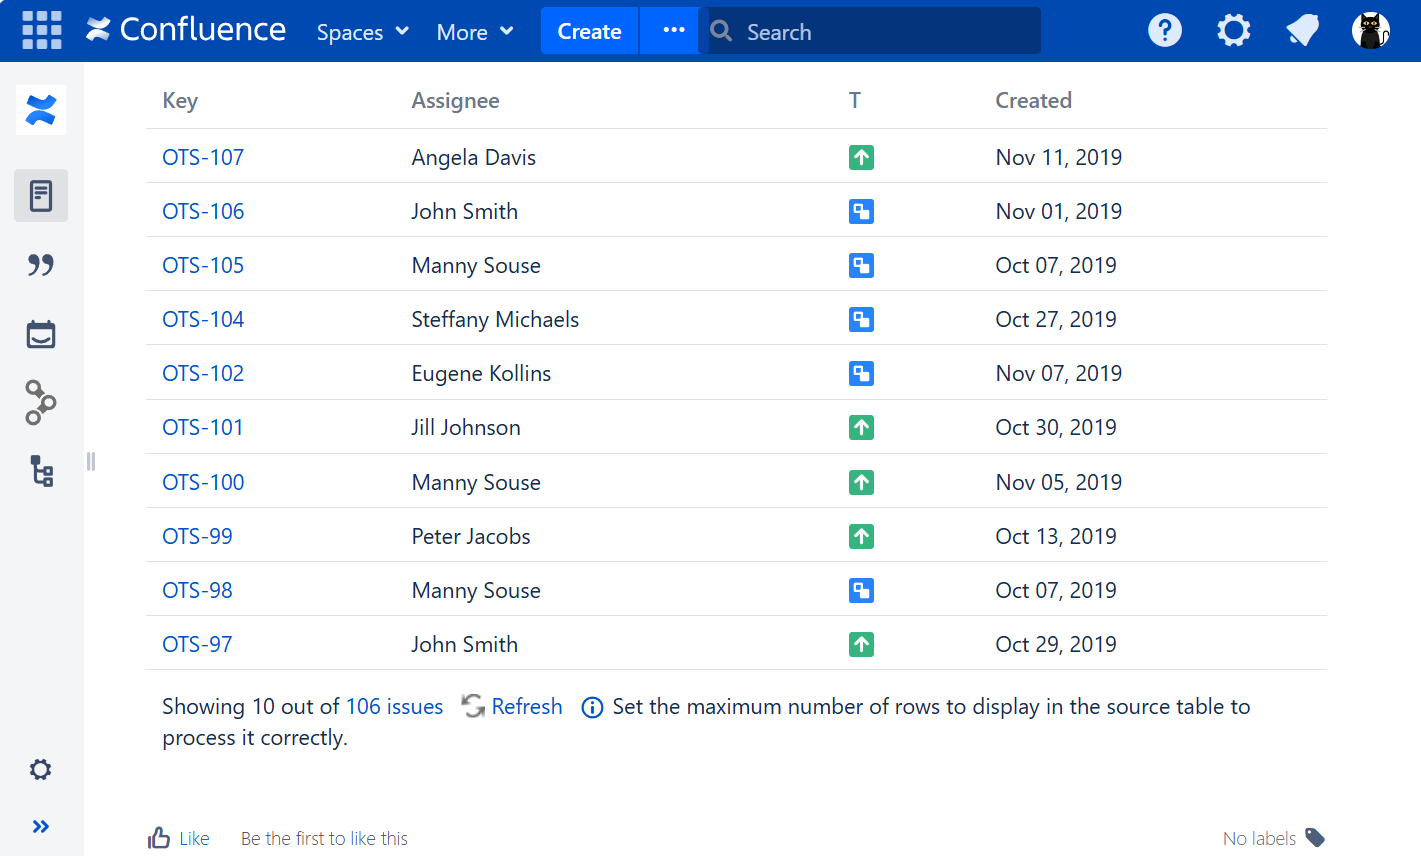Open Calendar icon in sidebar
1421x856 pixels.
coord(41,334)
